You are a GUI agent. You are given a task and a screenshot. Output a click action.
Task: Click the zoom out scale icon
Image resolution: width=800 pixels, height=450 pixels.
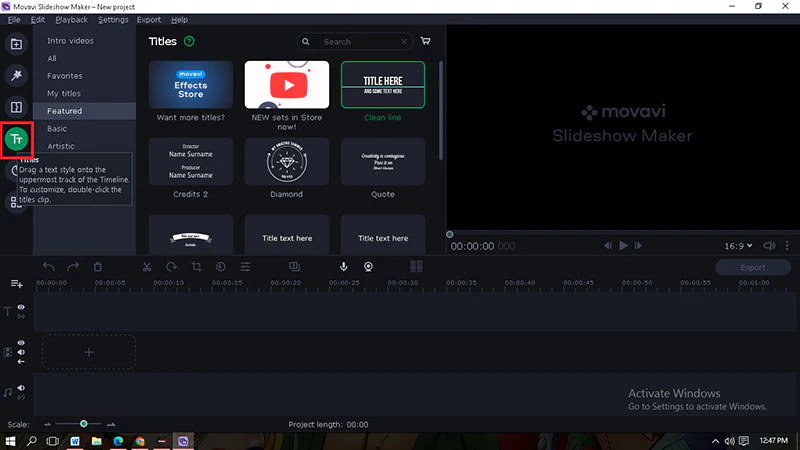click(x=47, y=424)
